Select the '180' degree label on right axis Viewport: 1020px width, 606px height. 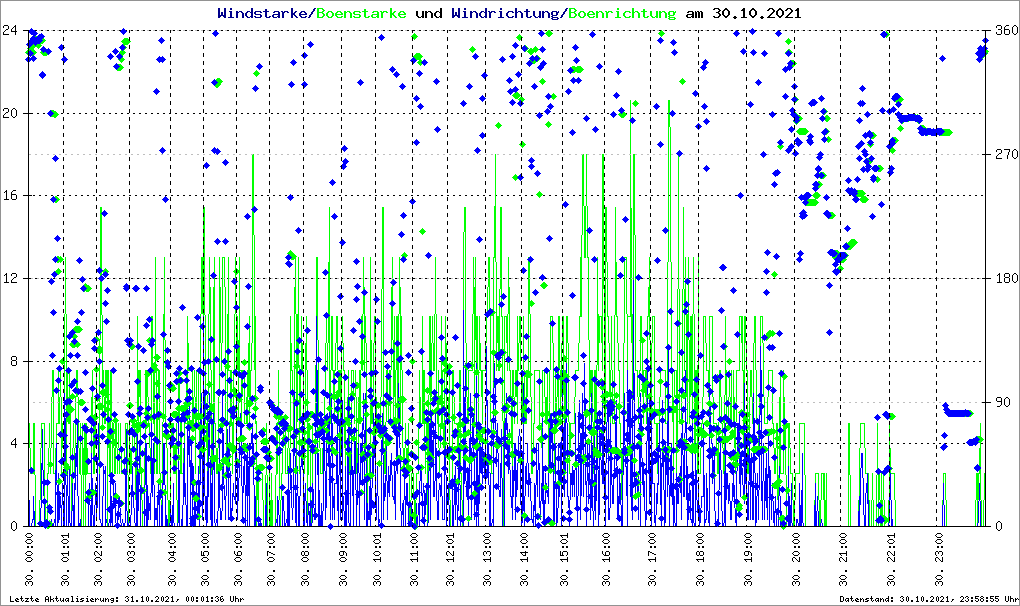(1002, 278)
